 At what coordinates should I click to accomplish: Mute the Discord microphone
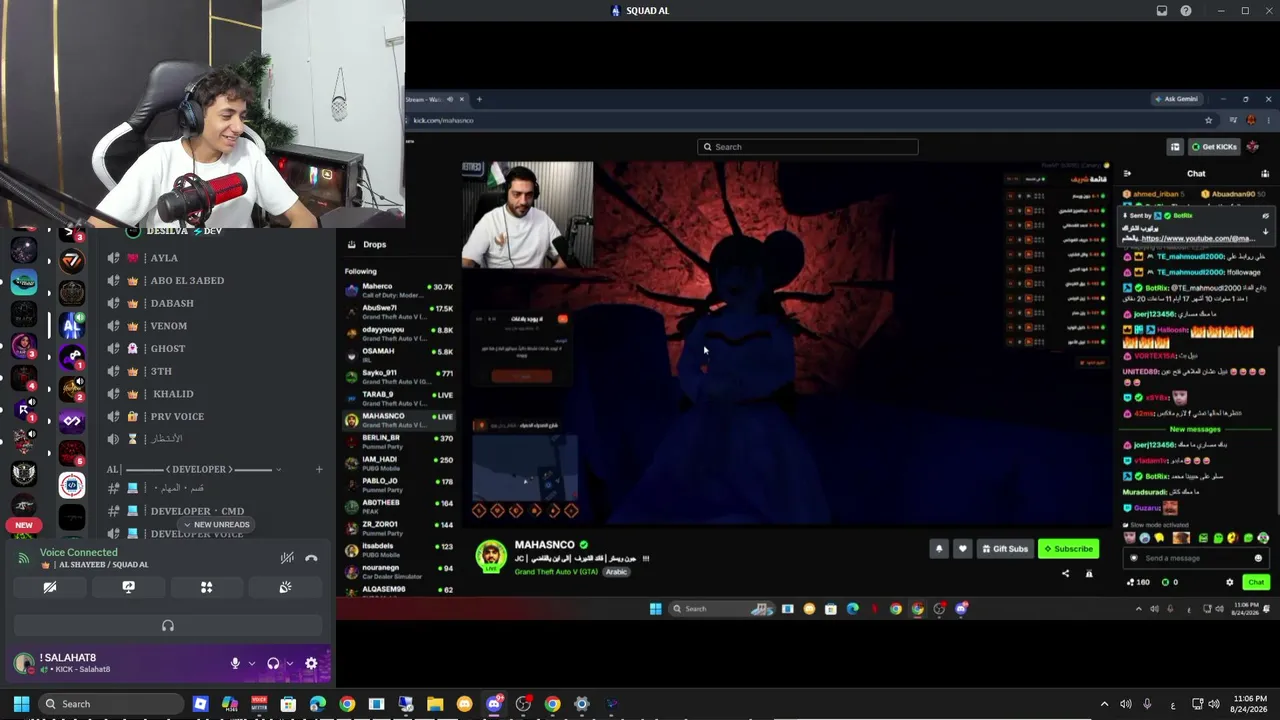pyautogui.click(x=236, y=663)
